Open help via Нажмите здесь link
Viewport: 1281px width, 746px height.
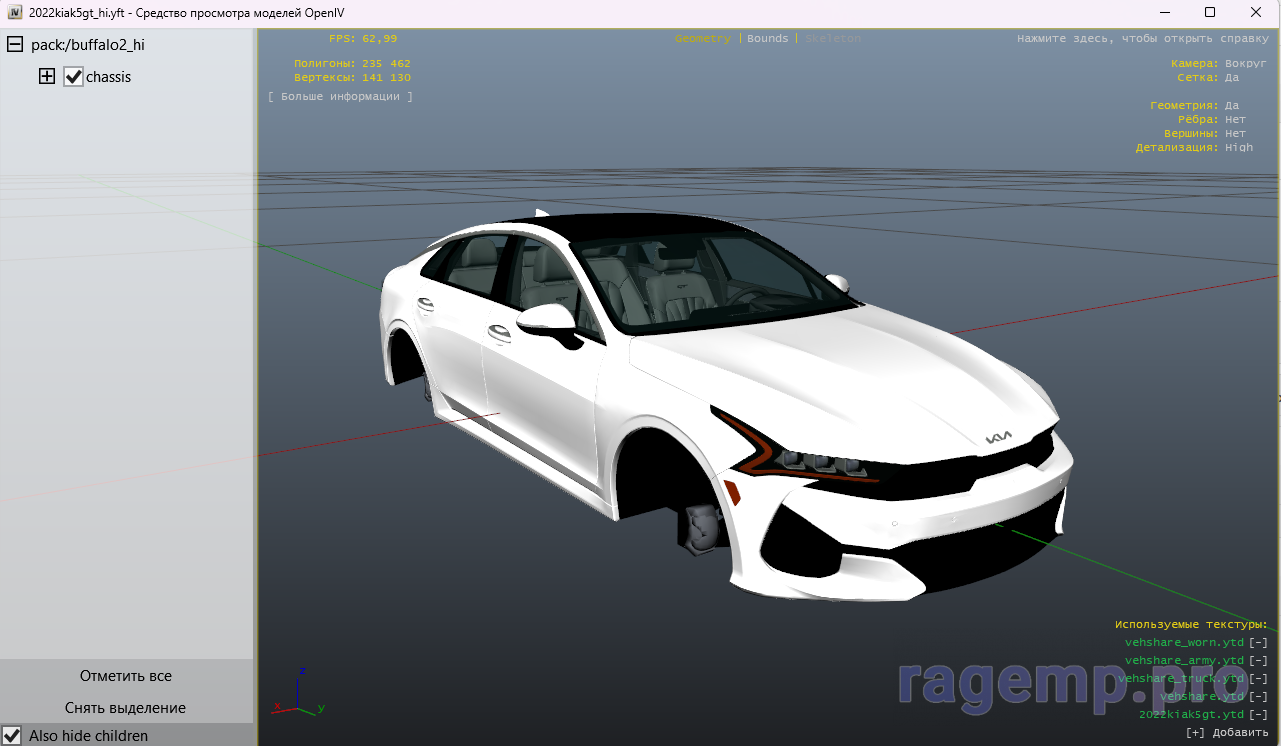point(1143,39)
